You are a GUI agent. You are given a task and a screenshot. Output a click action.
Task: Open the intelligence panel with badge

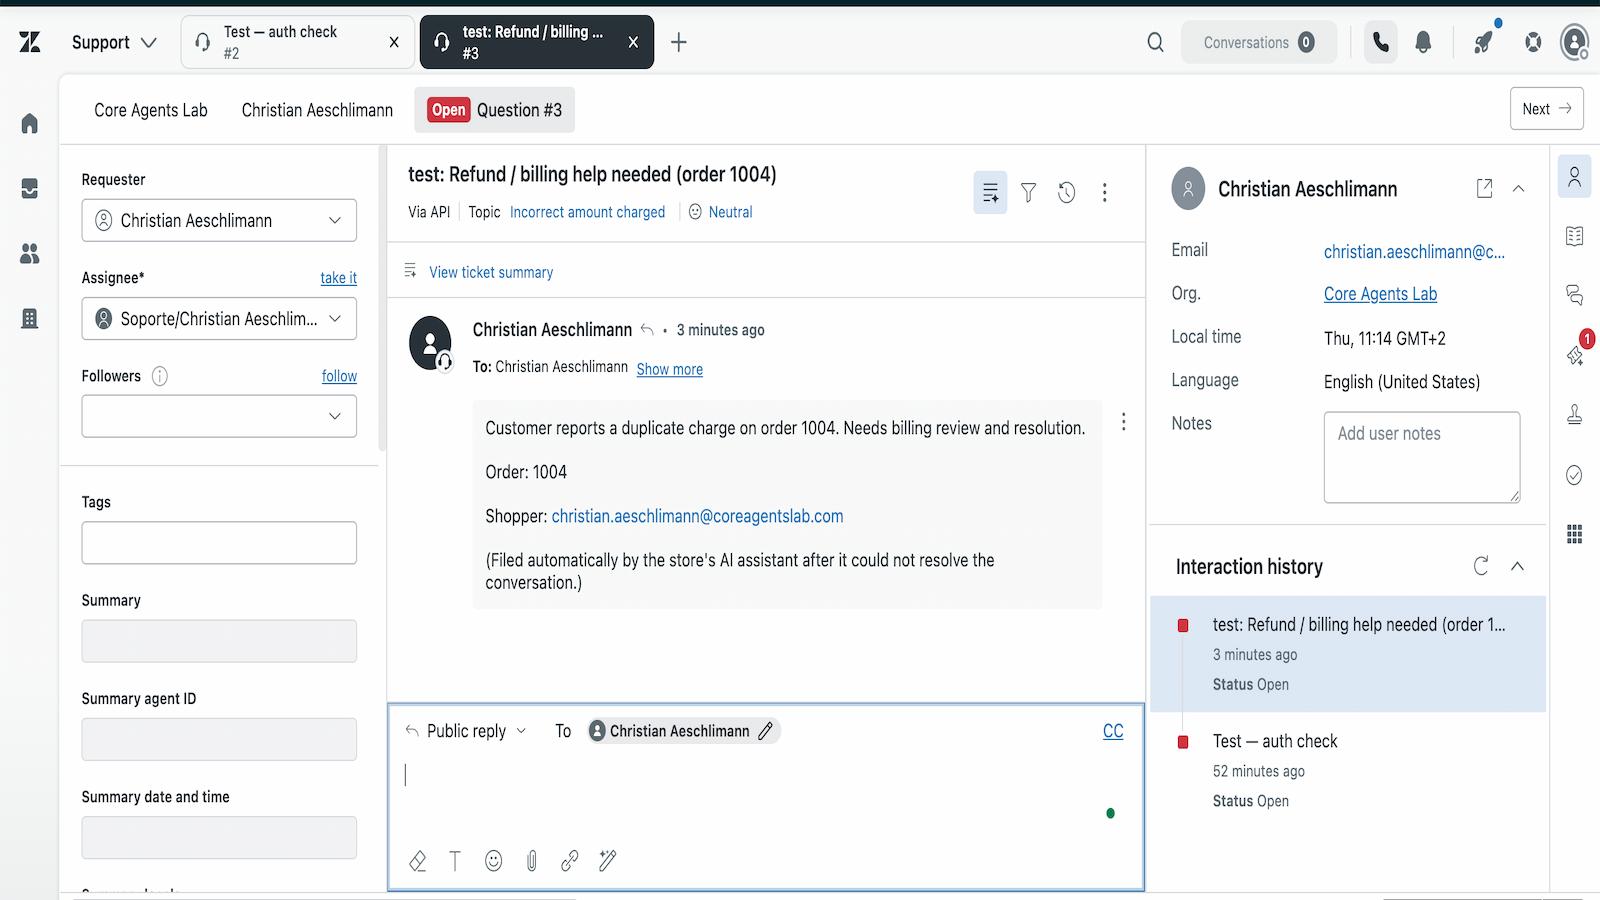click(x=1576, y=353)
